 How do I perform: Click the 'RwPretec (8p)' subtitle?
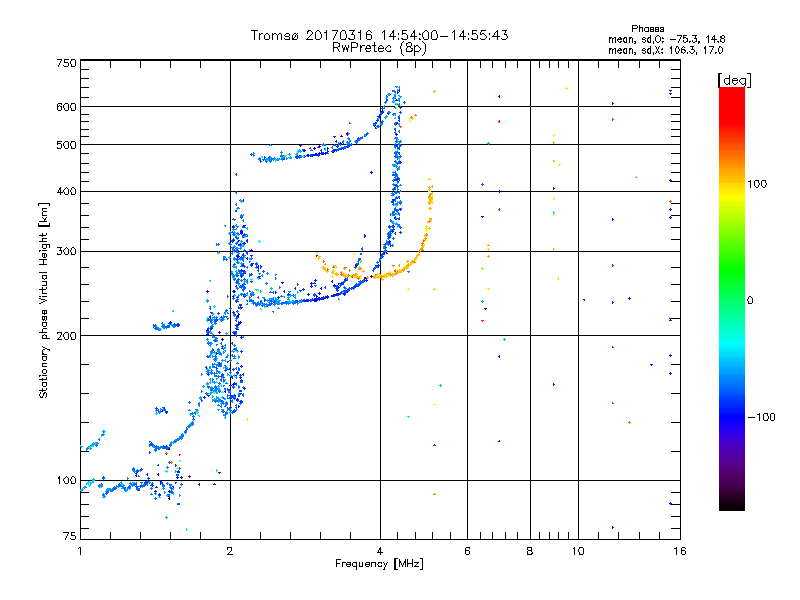tap(379, 48)
